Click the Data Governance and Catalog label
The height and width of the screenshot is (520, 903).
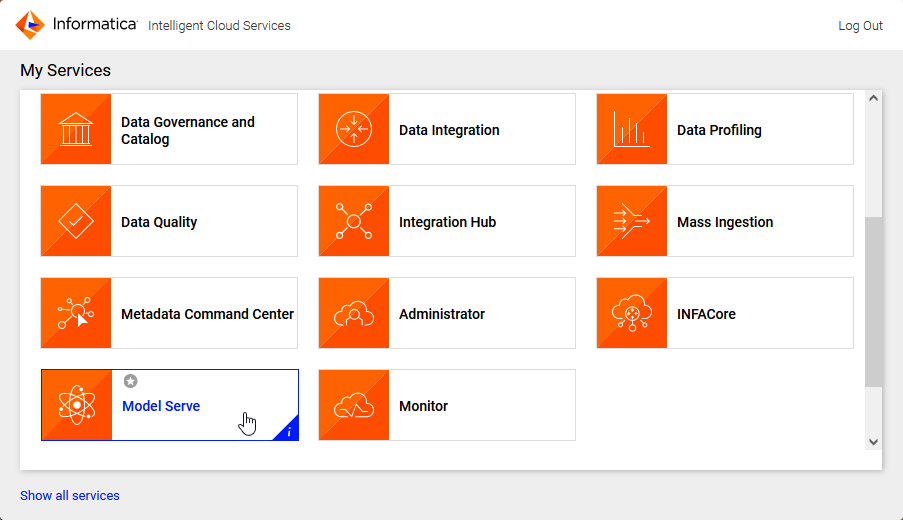pos(188,130)
